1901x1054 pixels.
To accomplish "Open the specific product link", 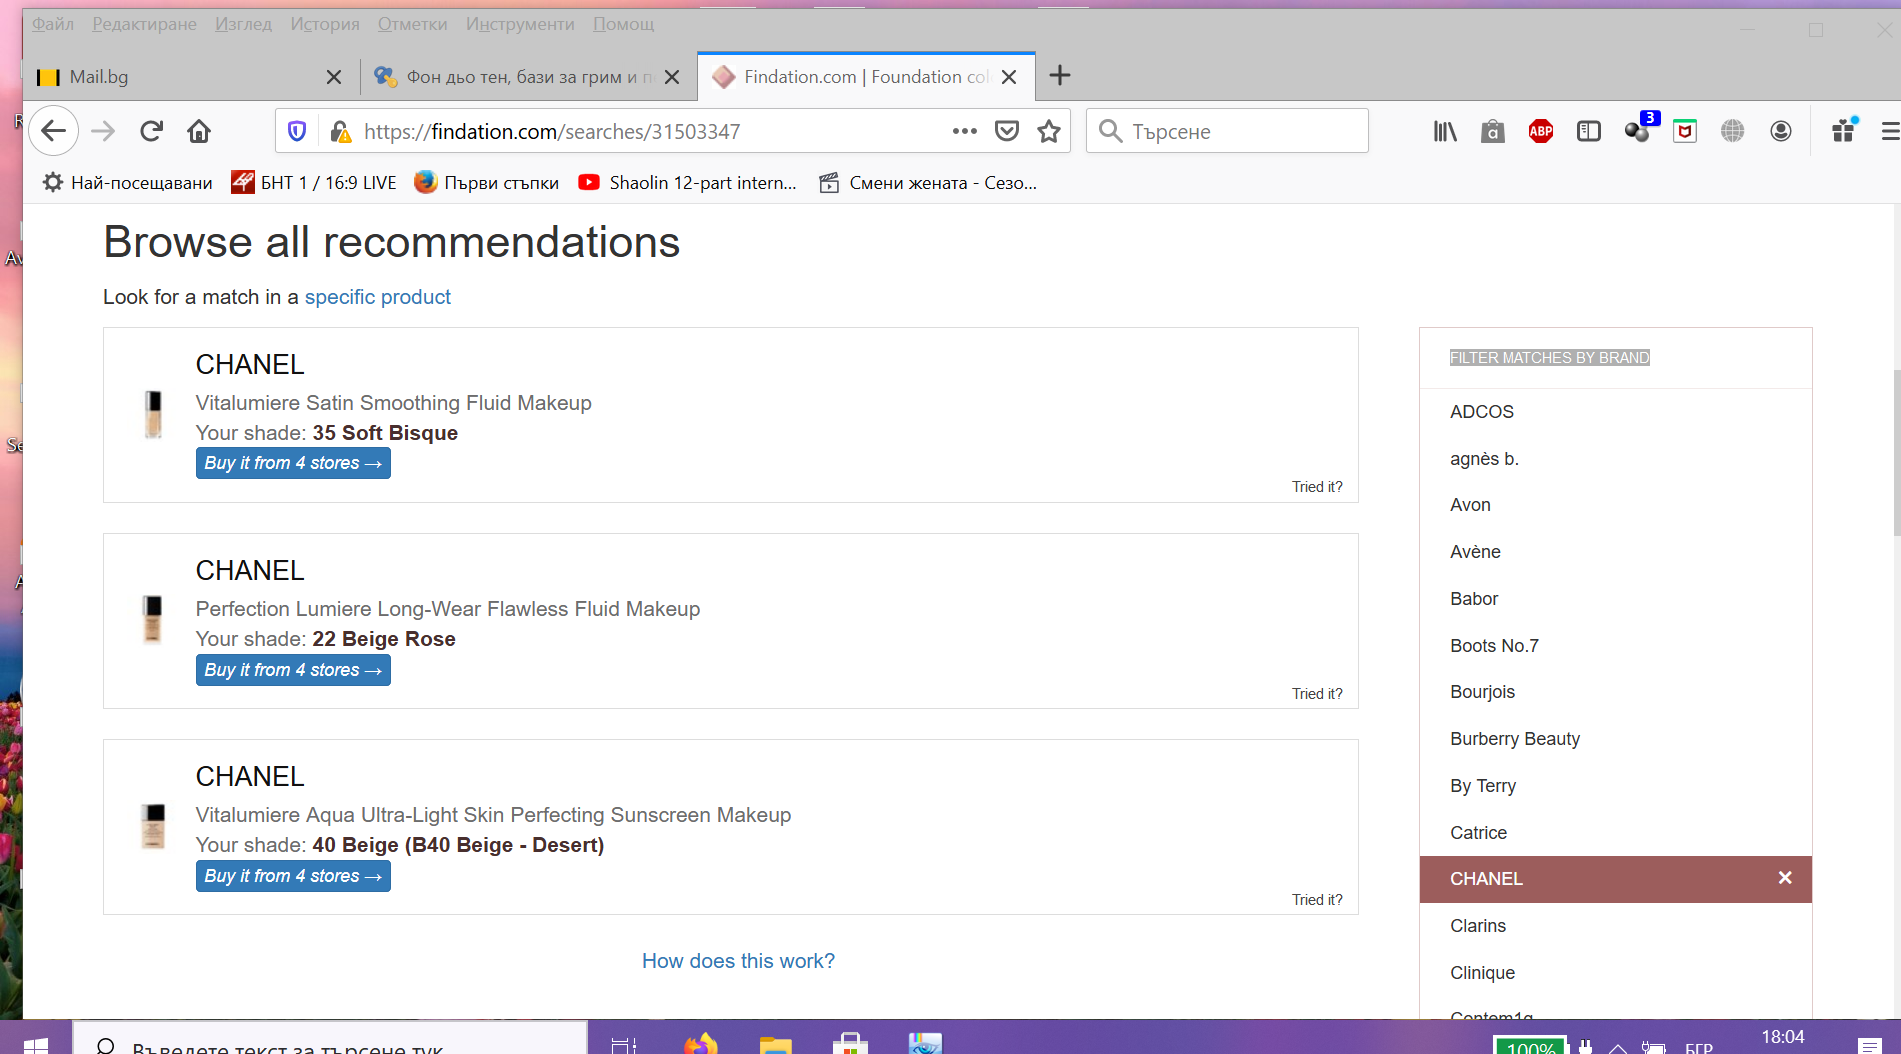I will [x=377, y=297].
